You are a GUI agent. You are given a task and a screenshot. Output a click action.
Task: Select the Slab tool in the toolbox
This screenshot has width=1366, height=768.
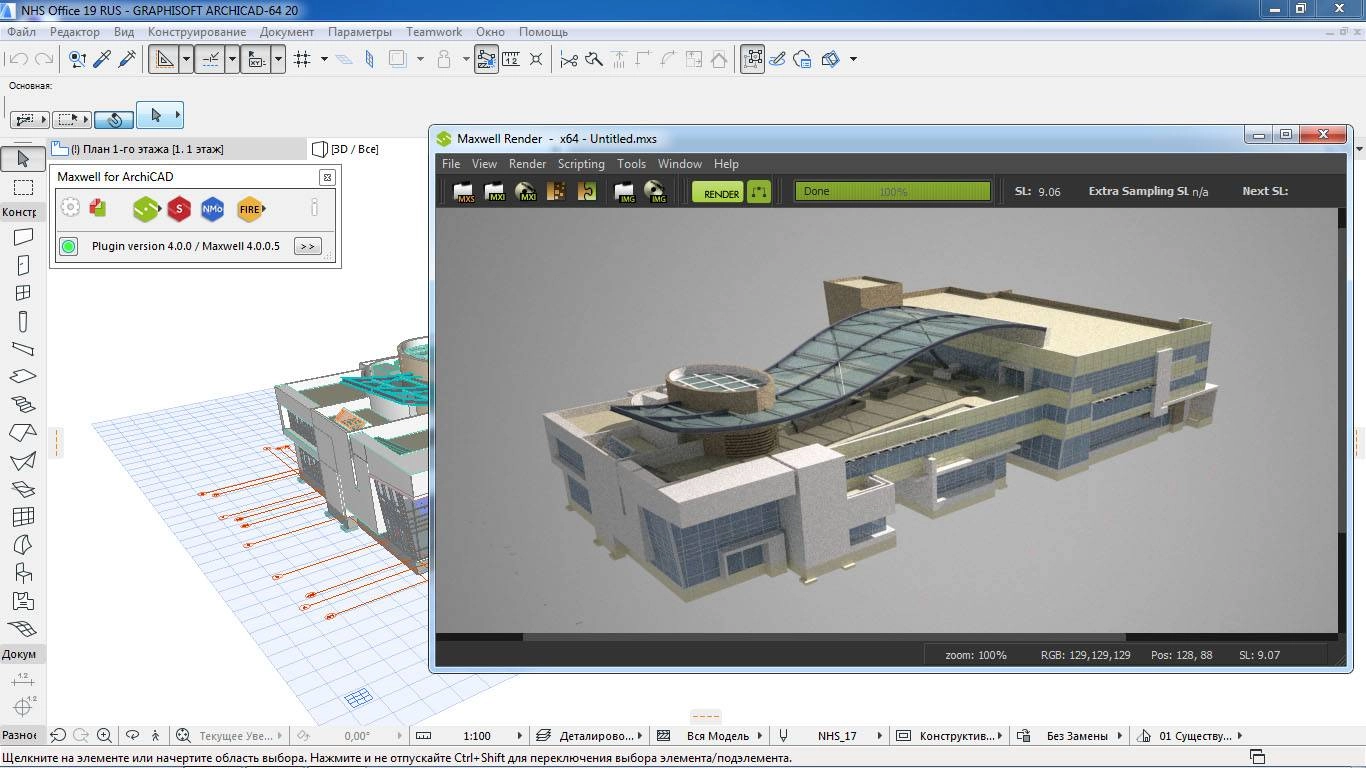click(23, 377)
